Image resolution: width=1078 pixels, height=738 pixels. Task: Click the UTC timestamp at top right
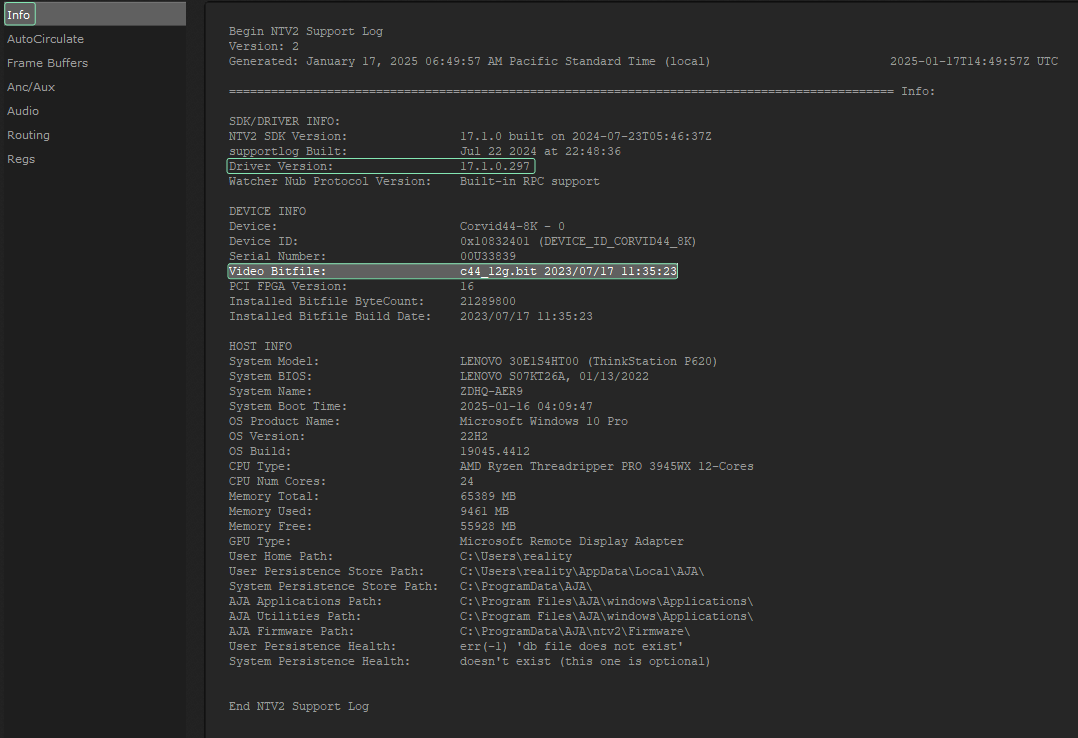[x=973, y=61]
